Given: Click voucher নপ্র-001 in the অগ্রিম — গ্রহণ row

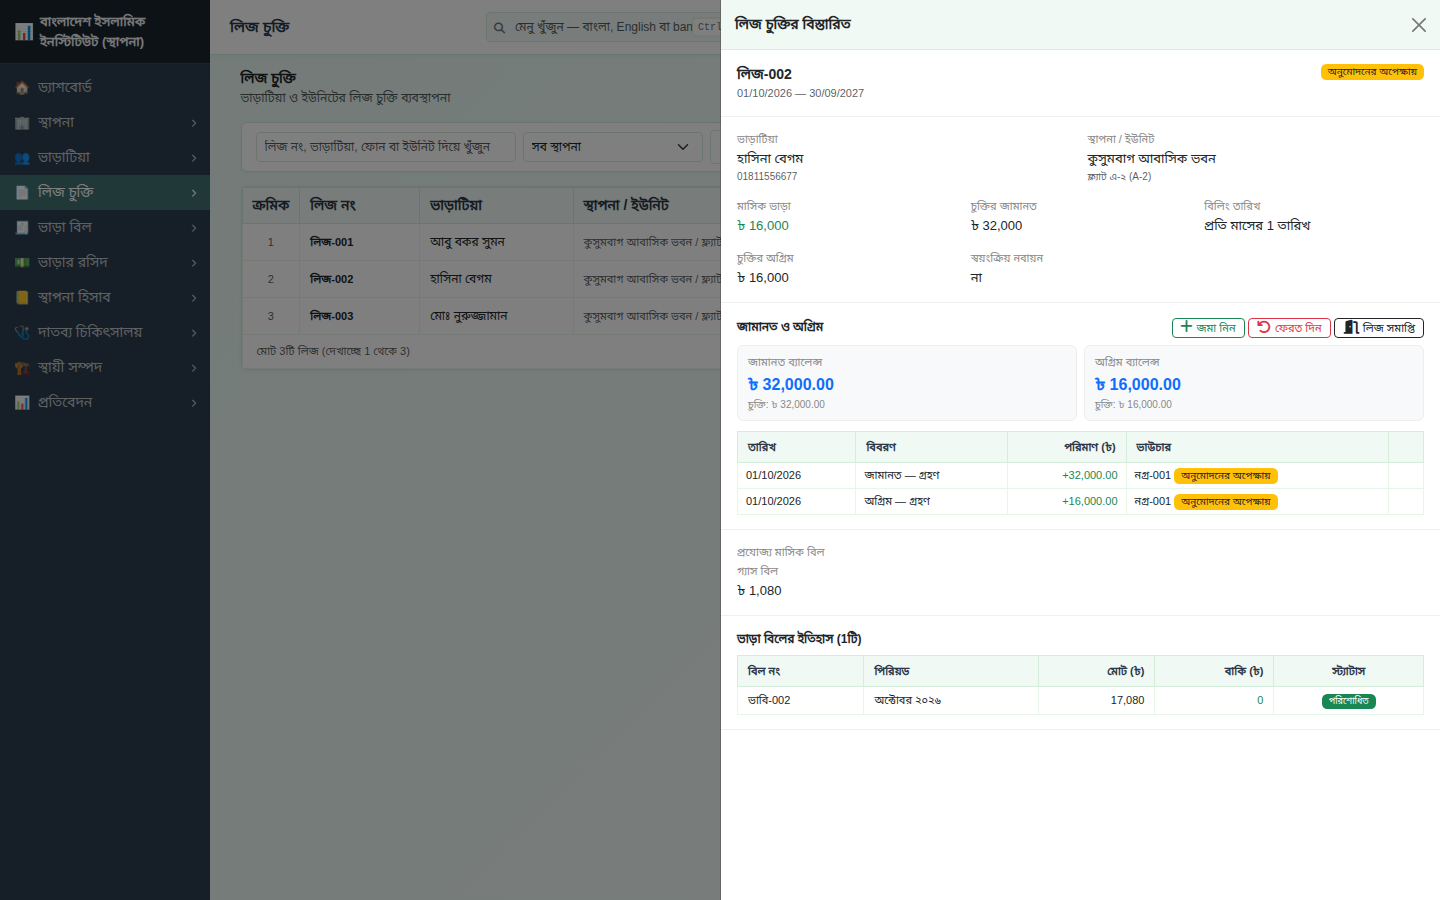Looking at the screenshot, I should (x=1153, y=502).
